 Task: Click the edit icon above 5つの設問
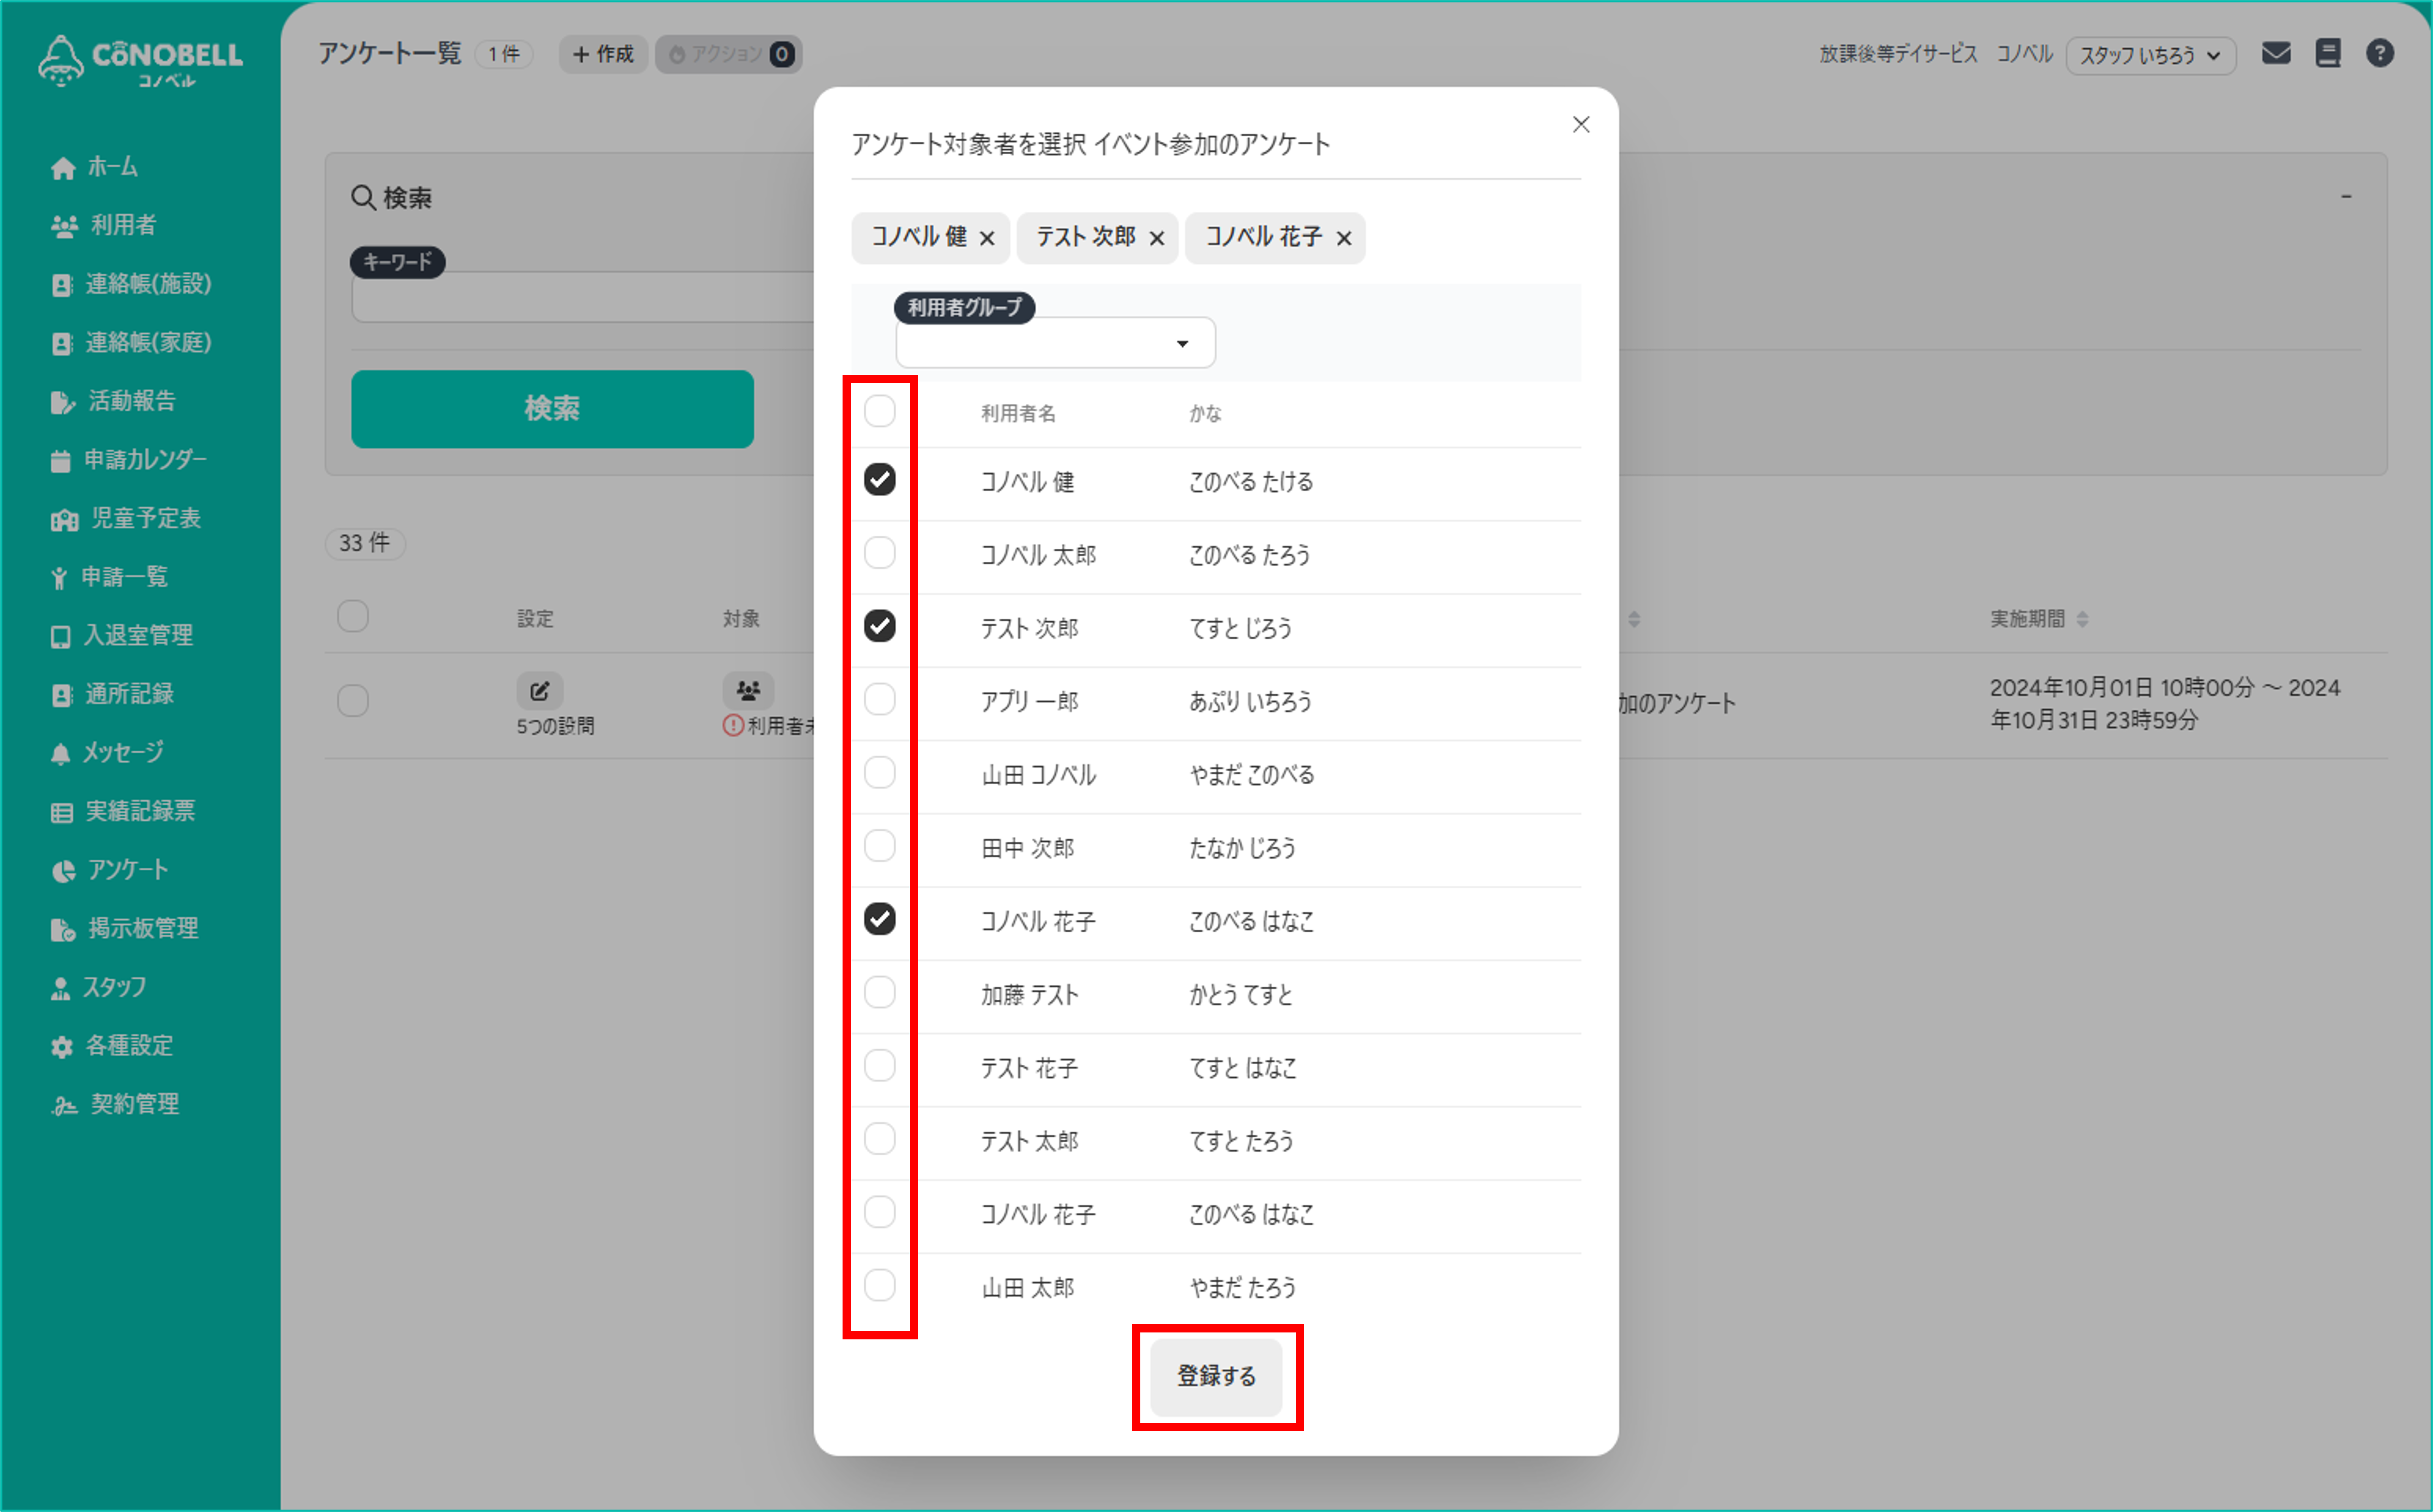pos(540,690)
